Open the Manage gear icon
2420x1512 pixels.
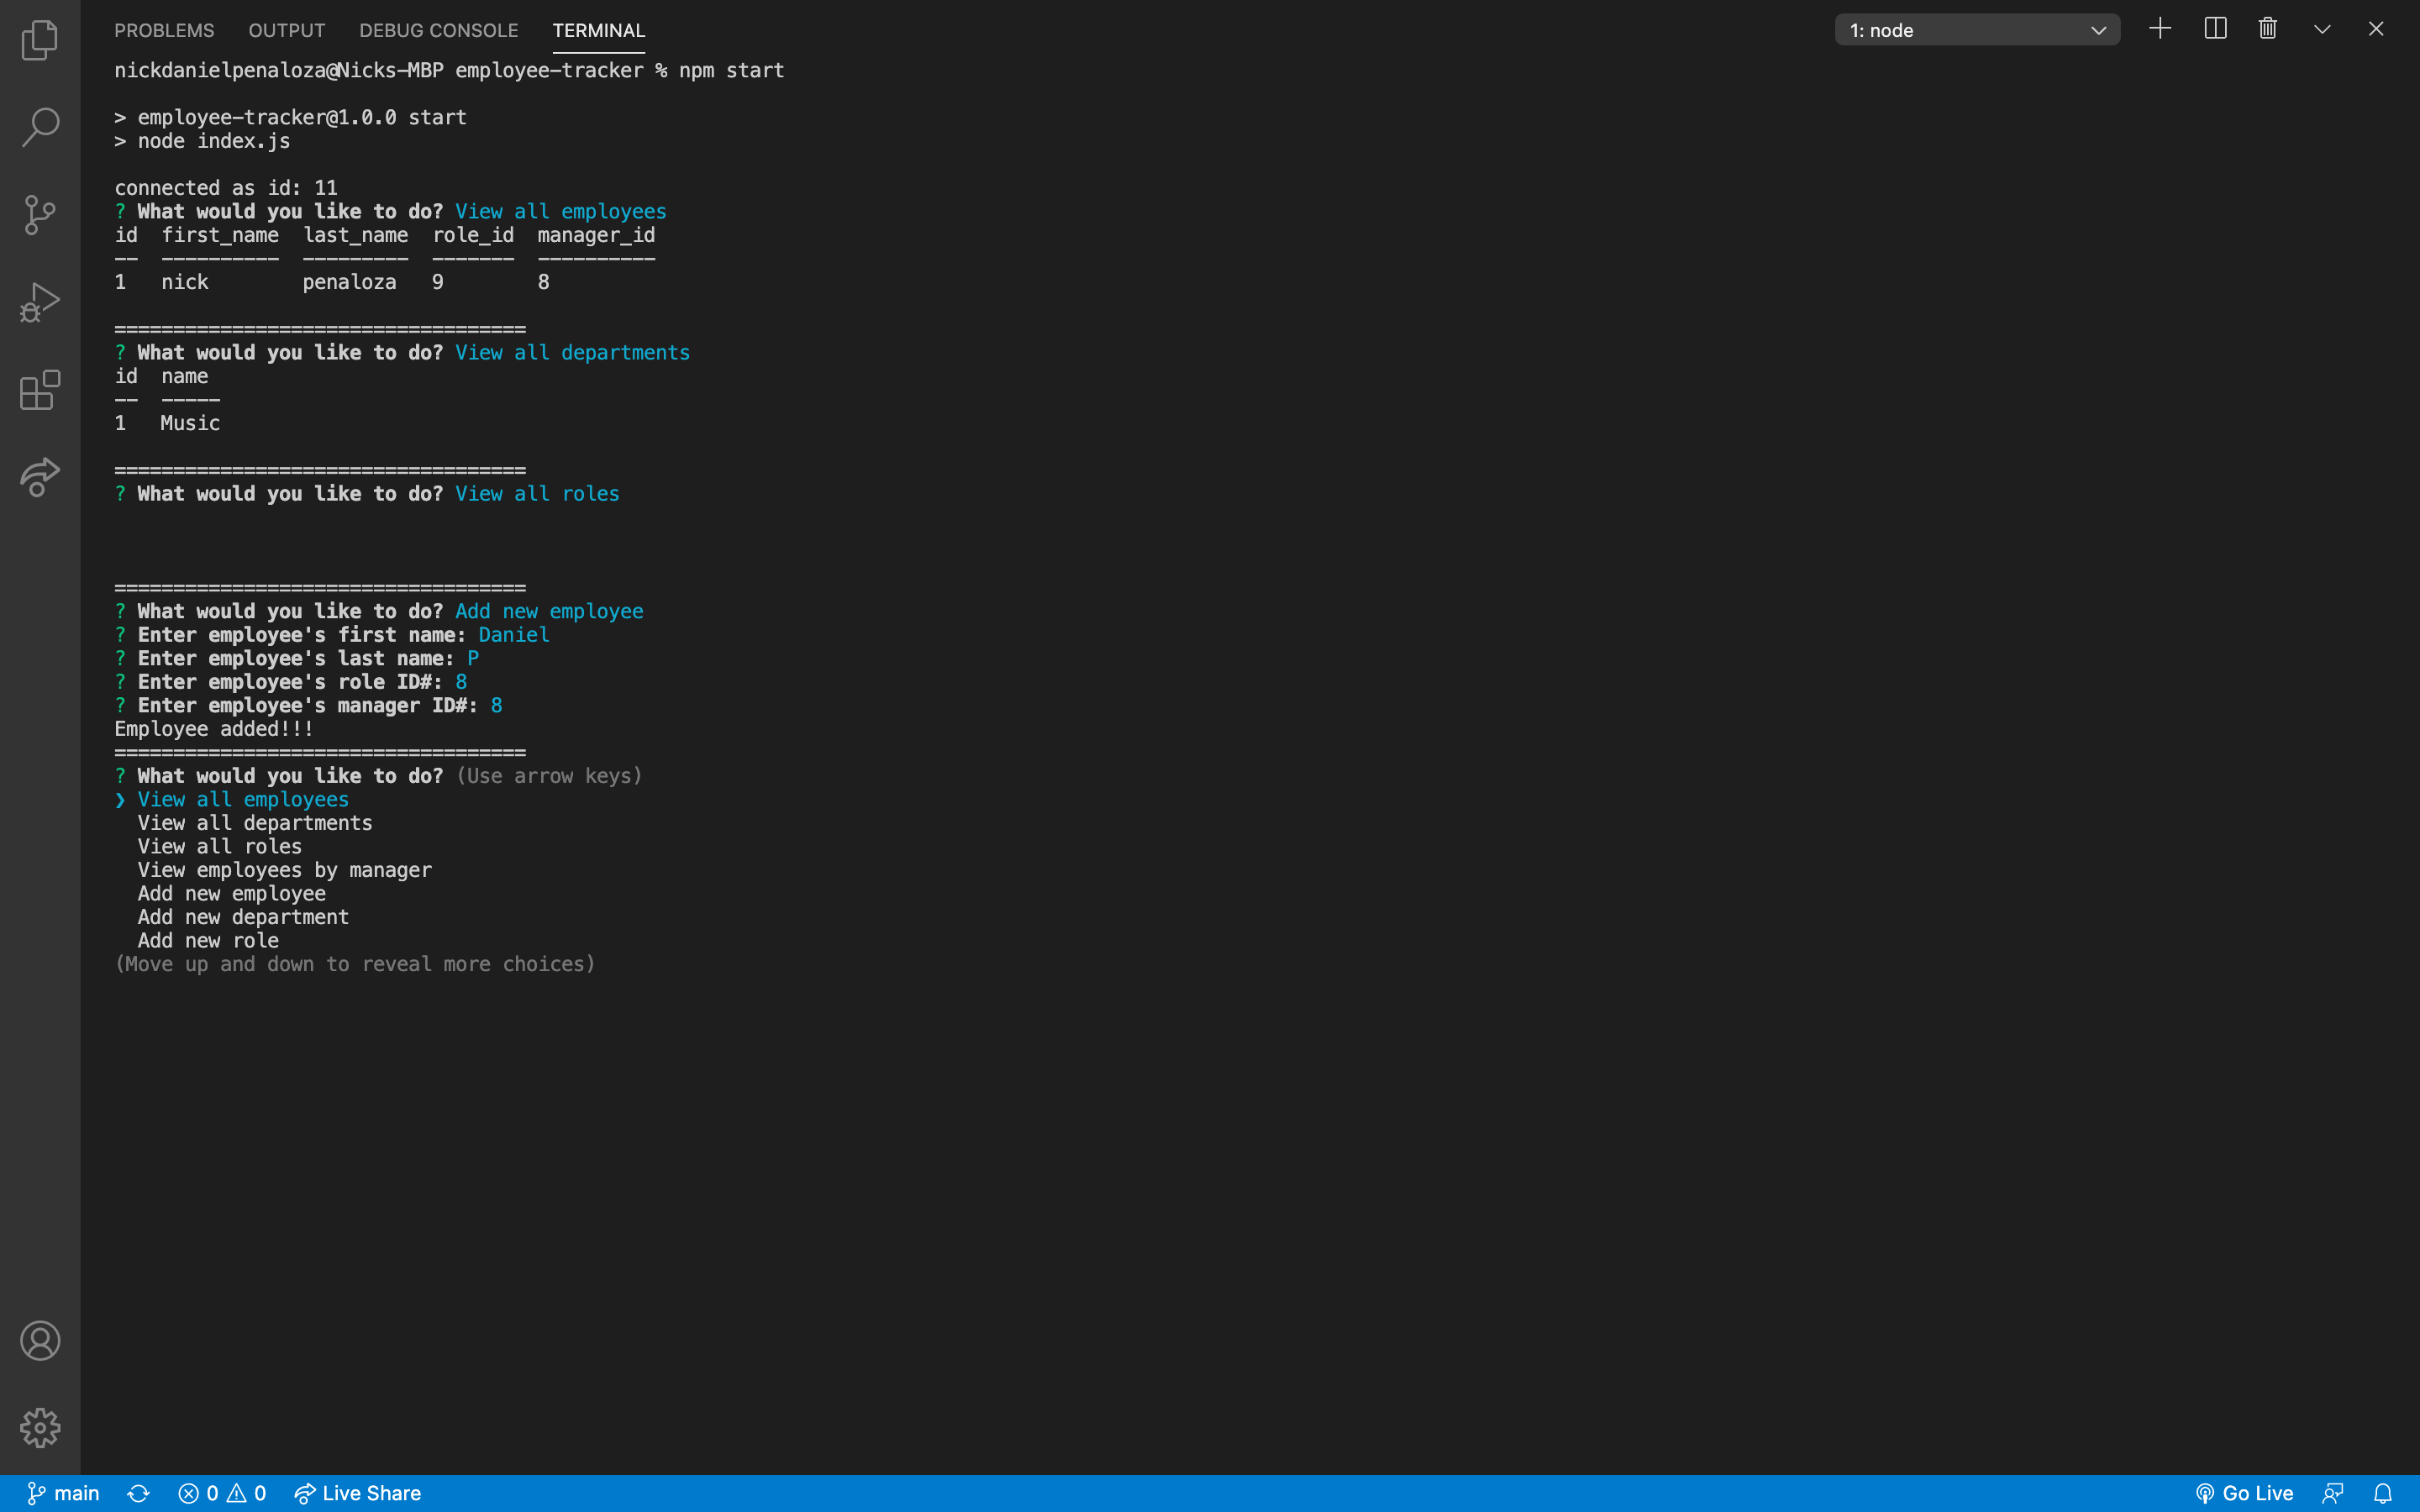pos(40,1428)
